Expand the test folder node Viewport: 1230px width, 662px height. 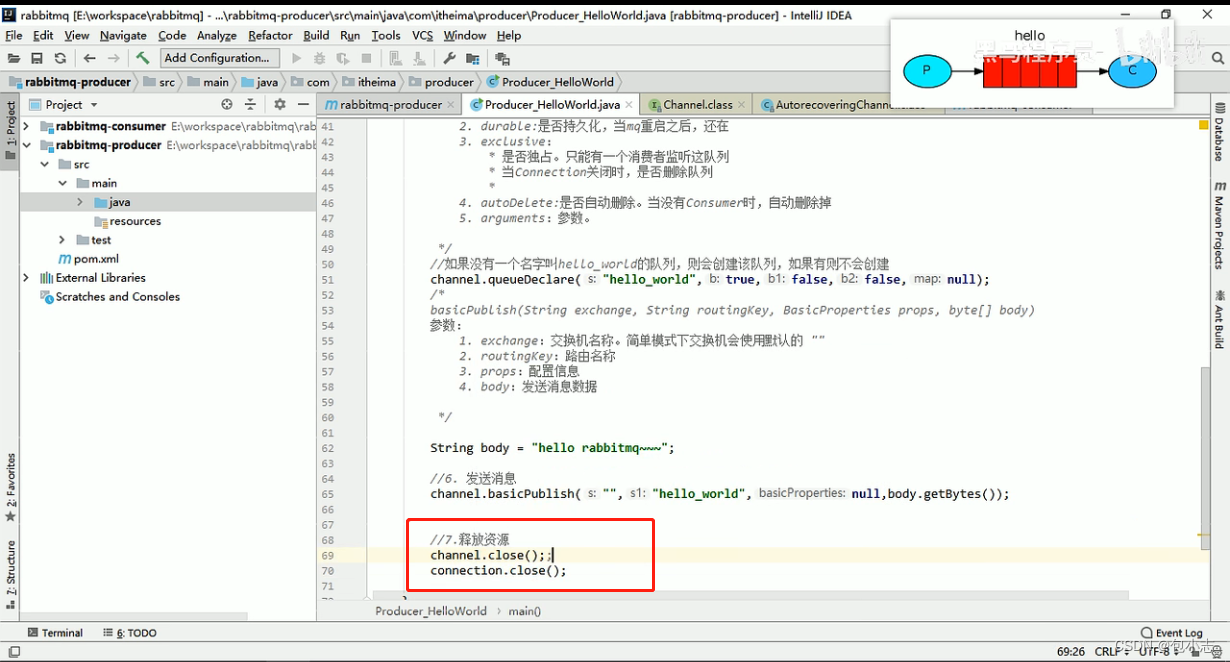pos(62,241)
